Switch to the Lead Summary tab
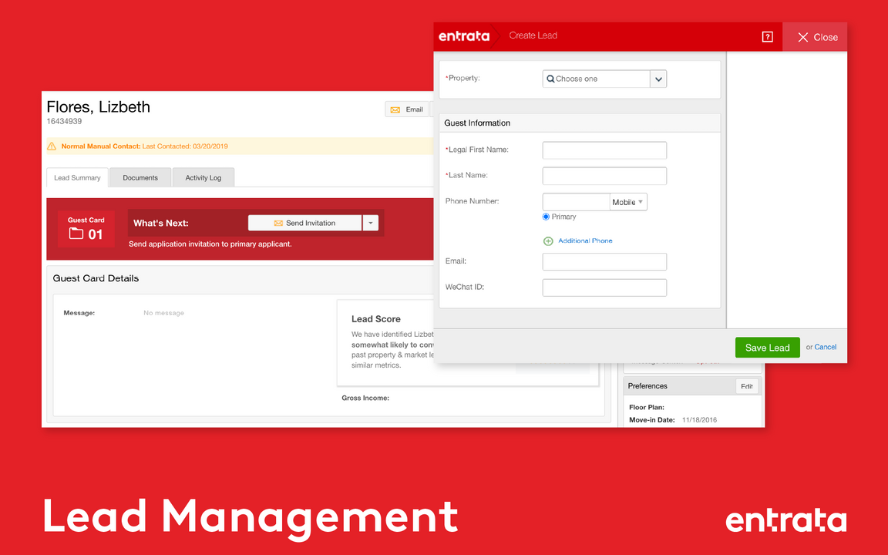The height and width of the screenshot is (555, 888). point(77,177)
